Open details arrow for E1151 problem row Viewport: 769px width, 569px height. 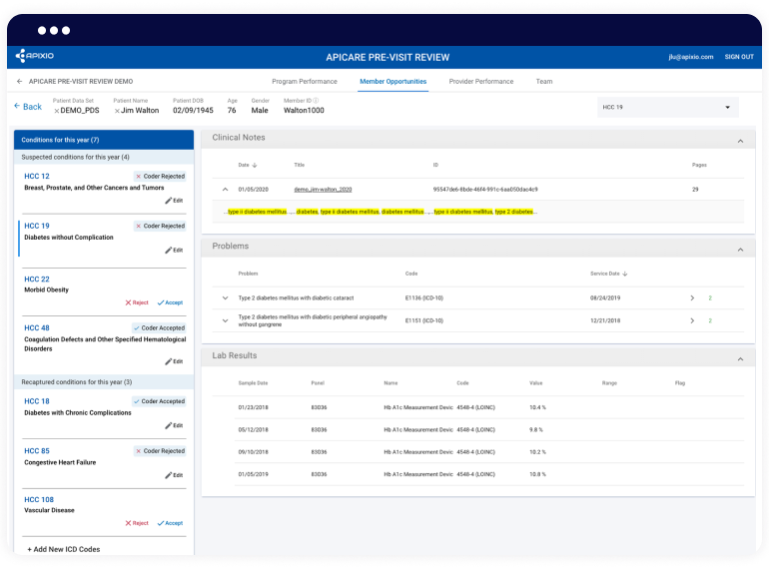pos(692,320)
